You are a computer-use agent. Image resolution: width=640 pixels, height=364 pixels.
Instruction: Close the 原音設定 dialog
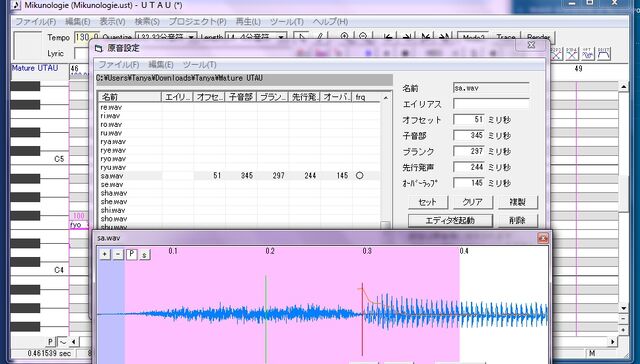tap(531, 45)
